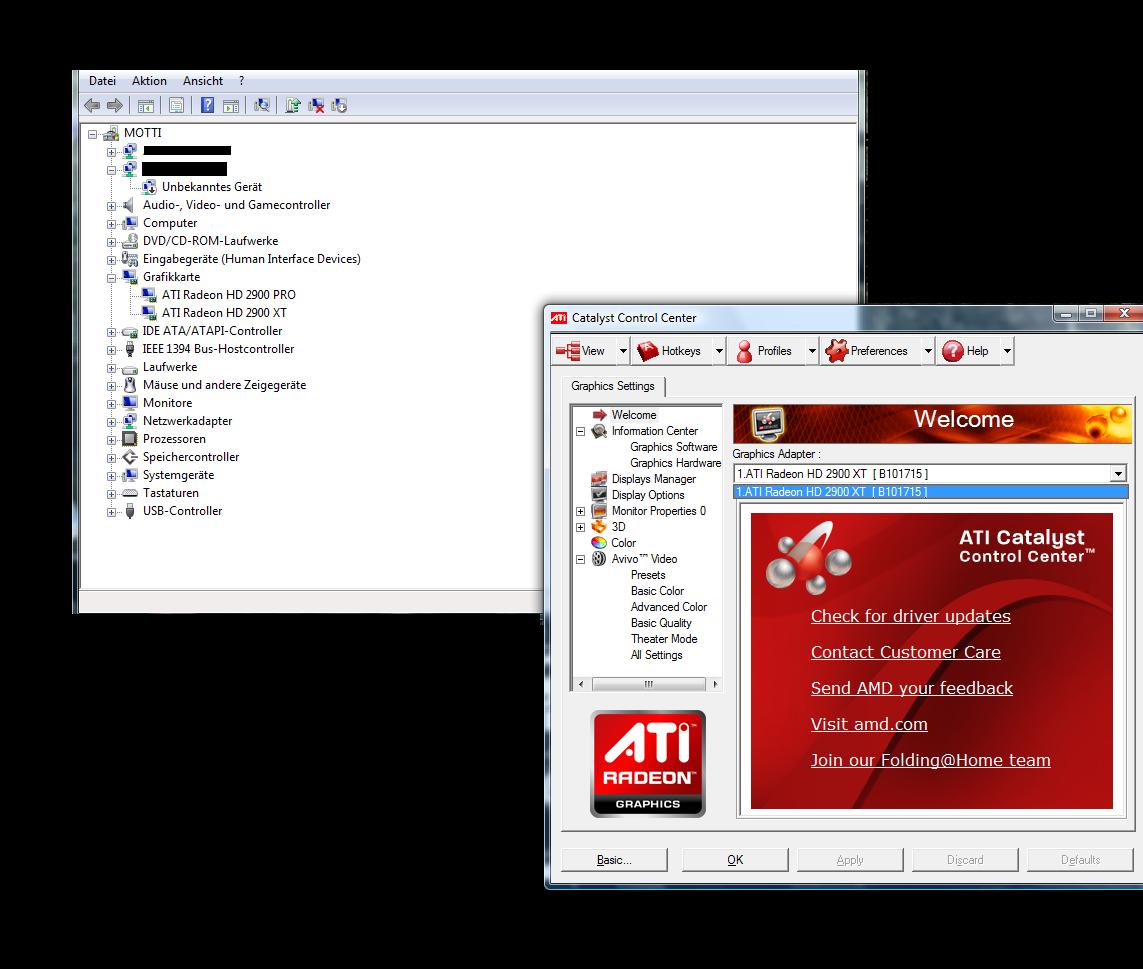This screenshot has width=1143, height=969.
Task: Click Join our Folding@Home team link
Action: (x=930, y=760)
